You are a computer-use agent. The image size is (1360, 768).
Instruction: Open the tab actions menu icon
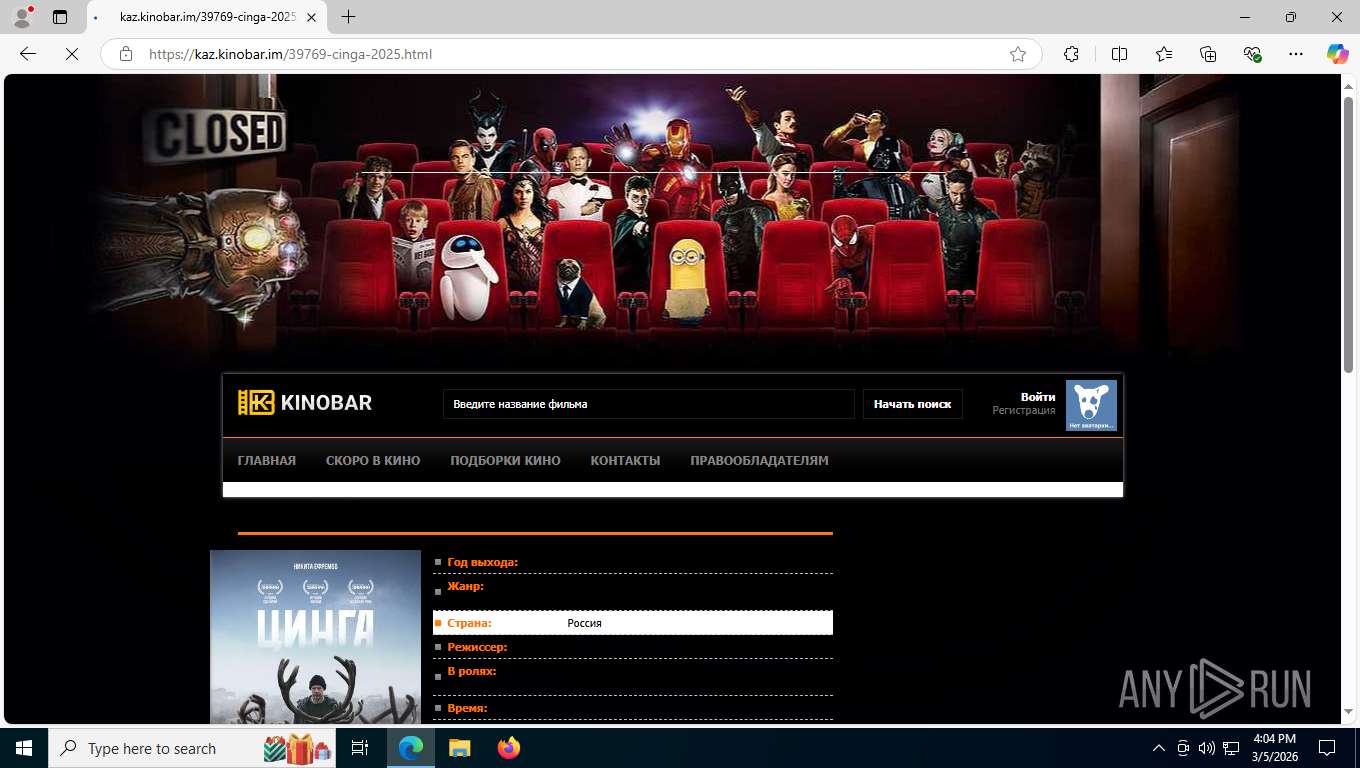click(60, 17)
